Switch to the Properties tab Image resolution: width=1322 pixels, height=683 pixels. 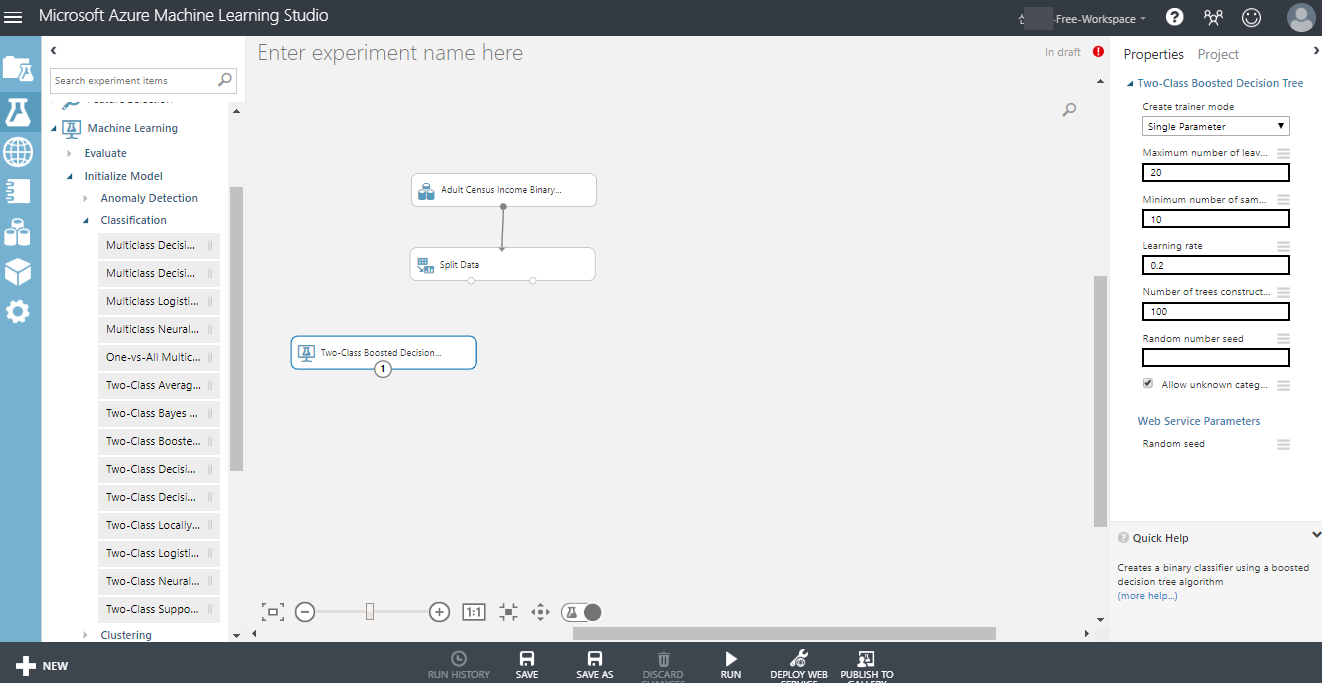[x=1153, y=54]
